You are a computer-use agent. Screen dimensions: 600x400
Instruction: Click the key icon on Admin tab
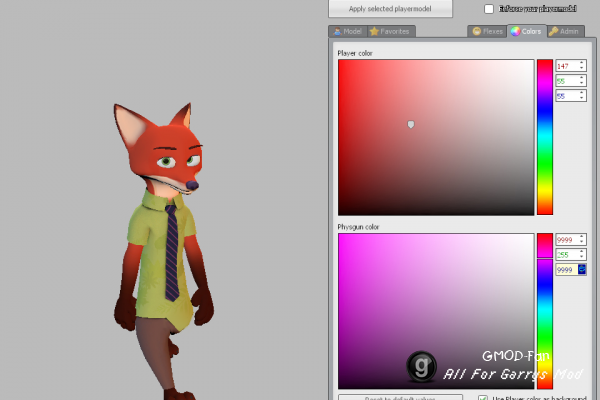coord(553,31)
